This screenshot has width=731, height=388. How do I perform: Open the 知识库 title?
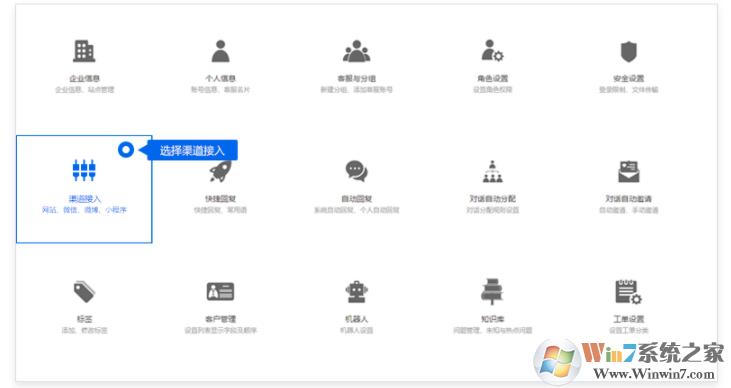(492, 319)
